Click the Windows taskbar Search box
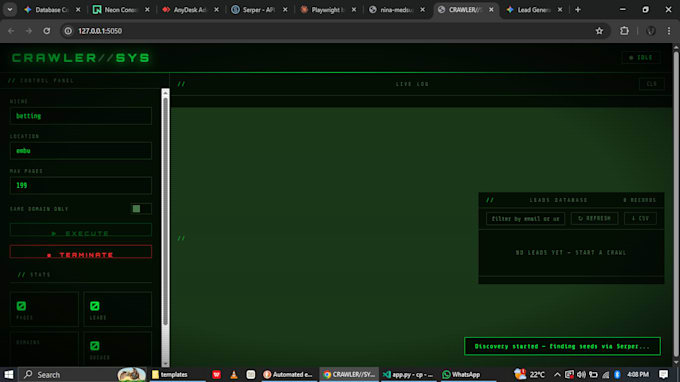680x382 pixels. (x=82, y=374)
